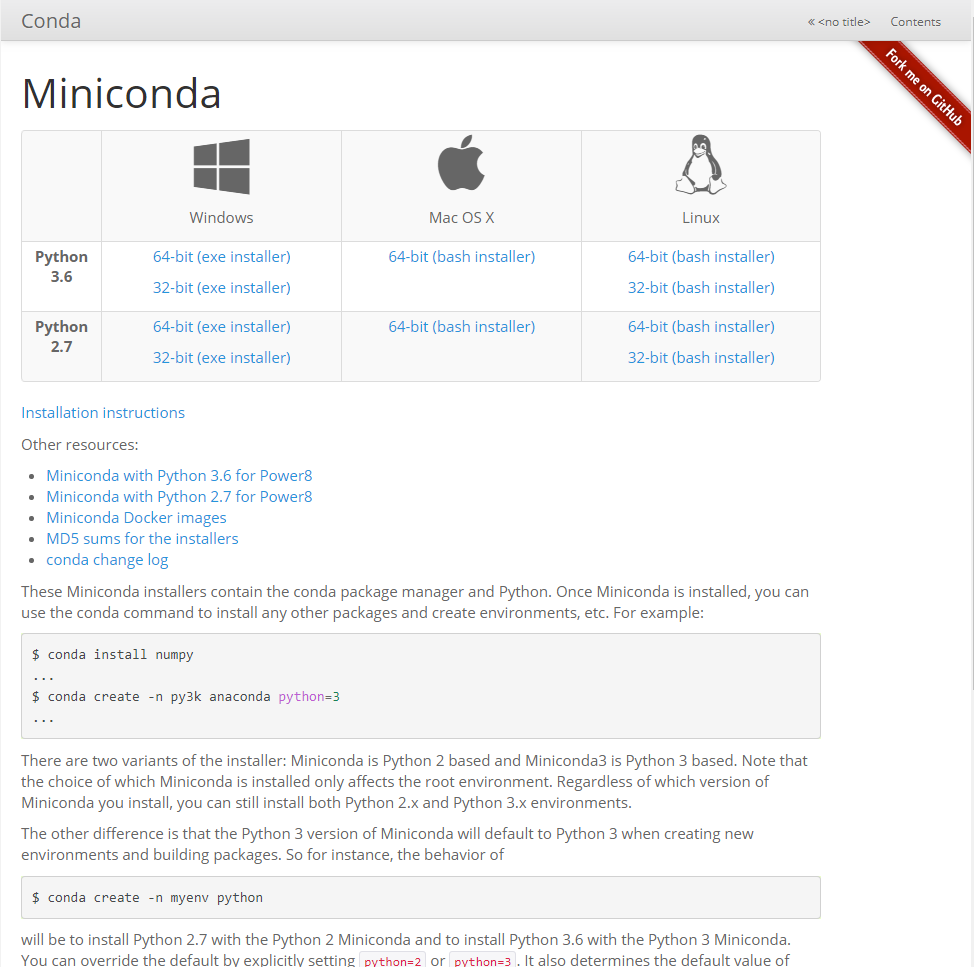Open Miniconda with Python 3.6 for Power8

tap(179, 476)
